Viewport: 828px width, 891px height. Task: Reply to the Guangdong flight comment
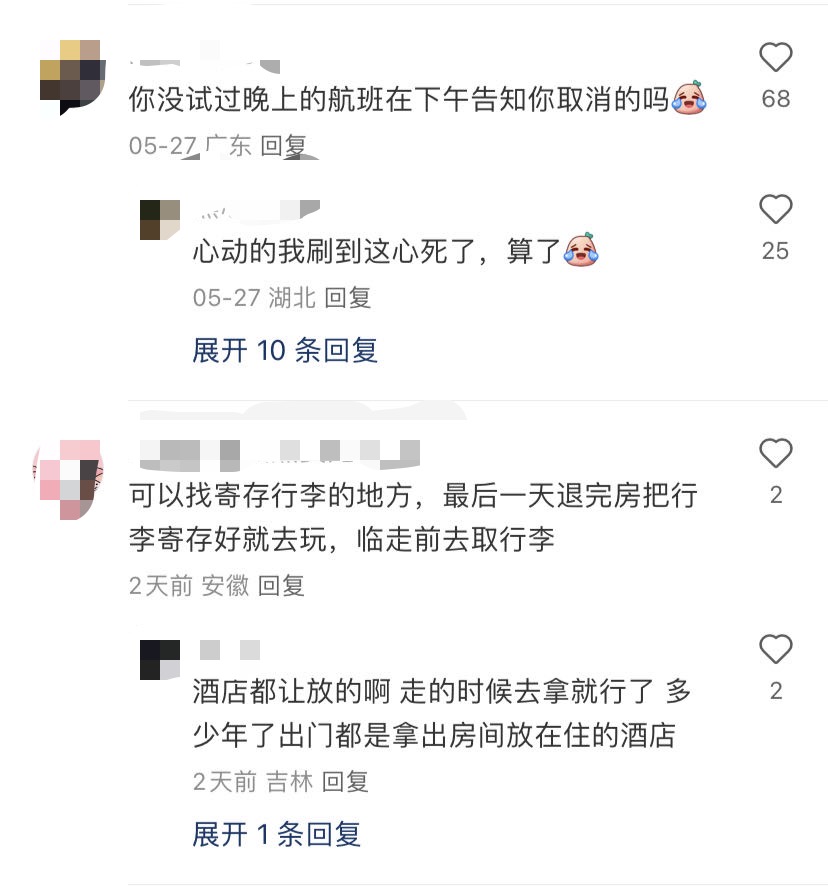tap(283, 146)
